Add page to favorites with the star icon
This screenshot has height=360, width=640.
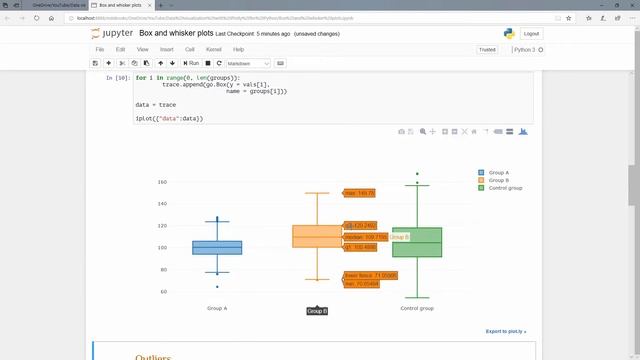pyautogui.click(x=569, y=18)
